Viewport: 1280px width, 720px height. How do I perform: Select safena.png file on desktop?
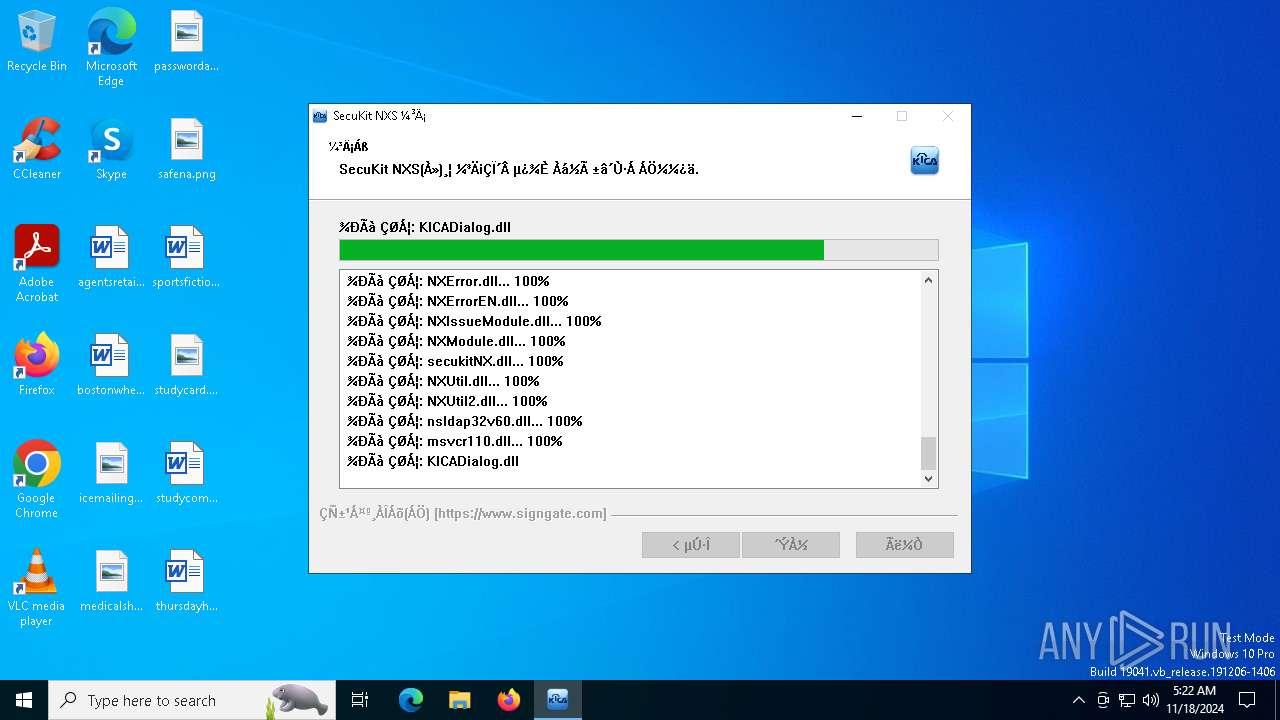186,150
